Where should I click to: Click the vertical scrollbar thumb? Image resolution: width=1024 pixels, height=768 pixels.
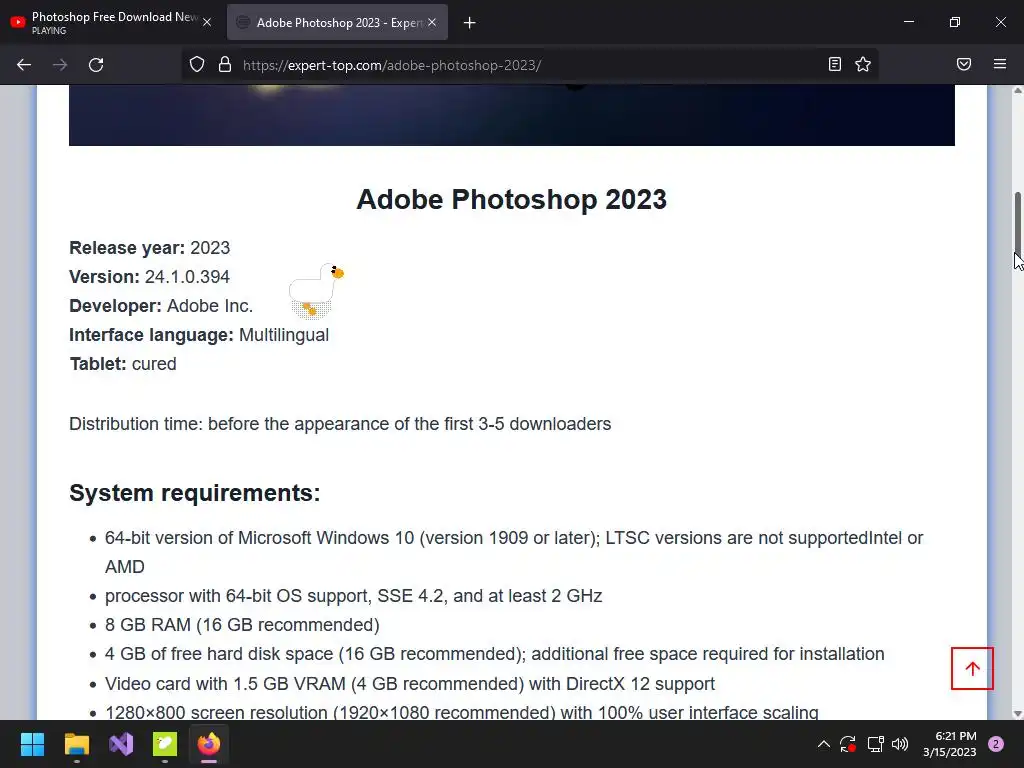[1017, 222]
